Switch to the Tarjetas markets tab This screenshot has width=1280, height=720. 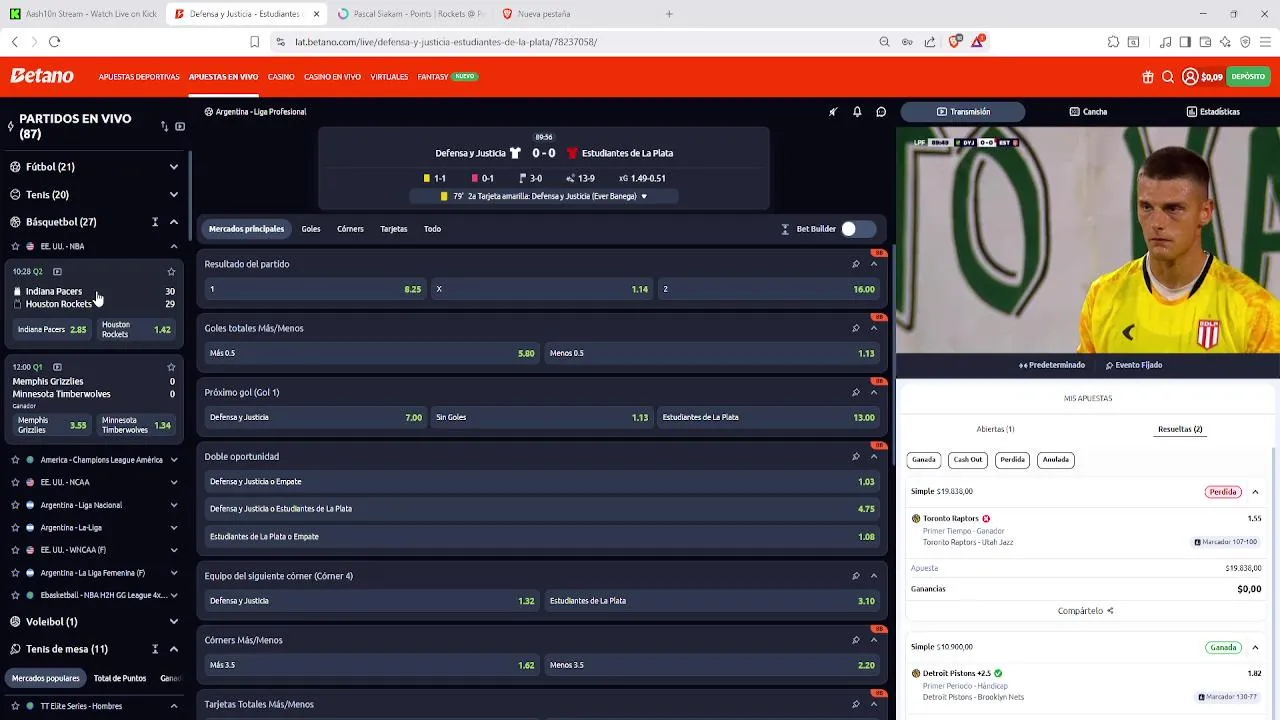tap(393, 229)
